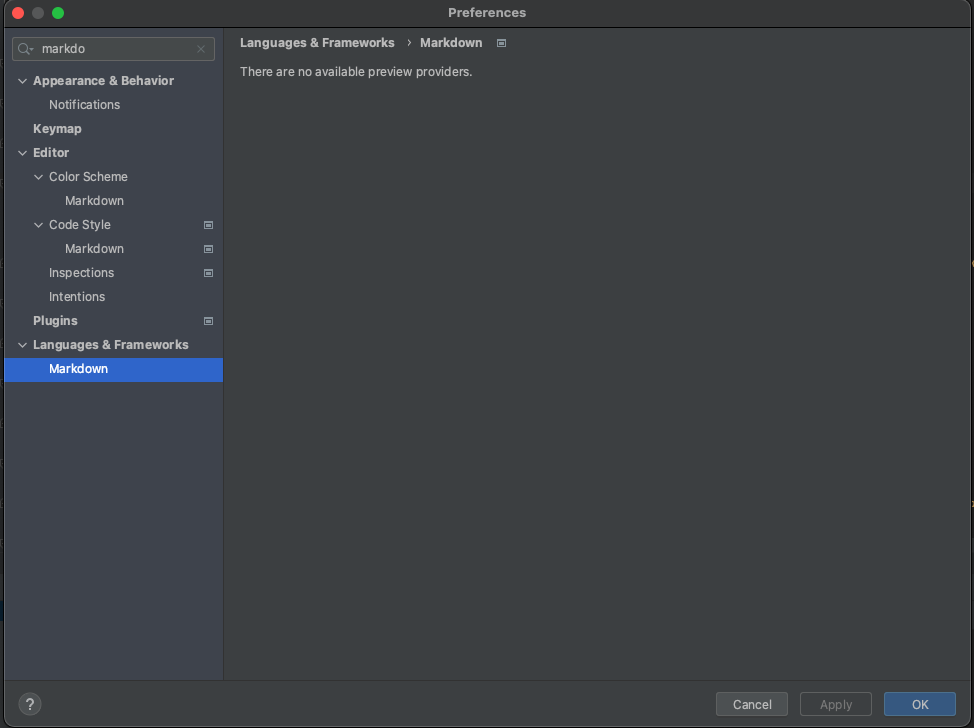Confirm preferences with the OK button
This screenshot has width=974, height=728.
pos(919,704)
